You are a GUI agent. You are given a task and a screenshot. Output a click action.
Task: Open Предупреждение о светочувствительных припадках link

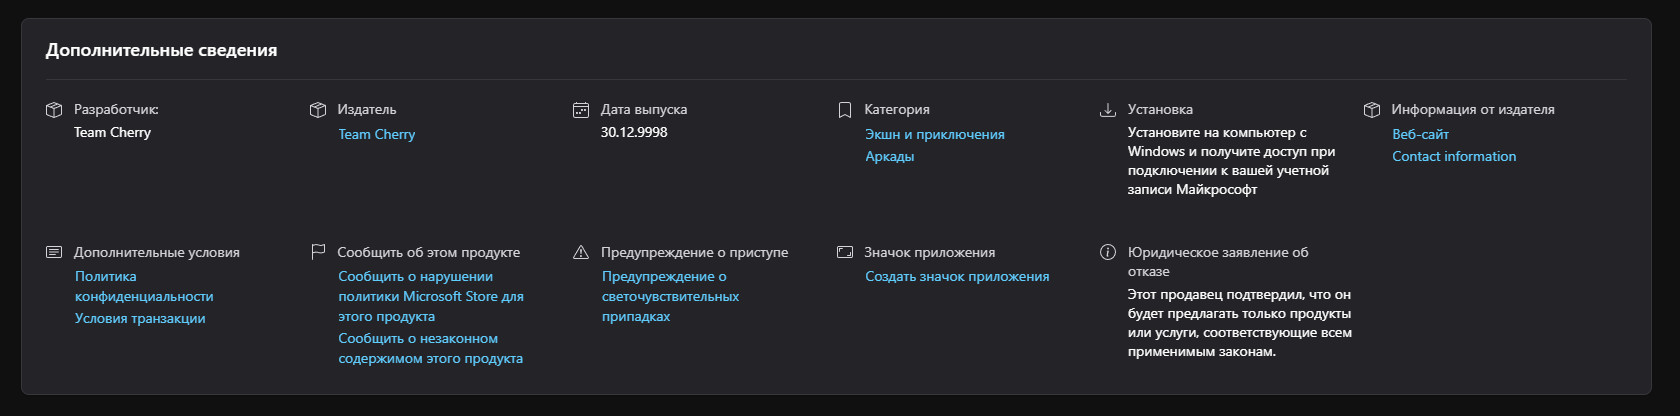670,296
